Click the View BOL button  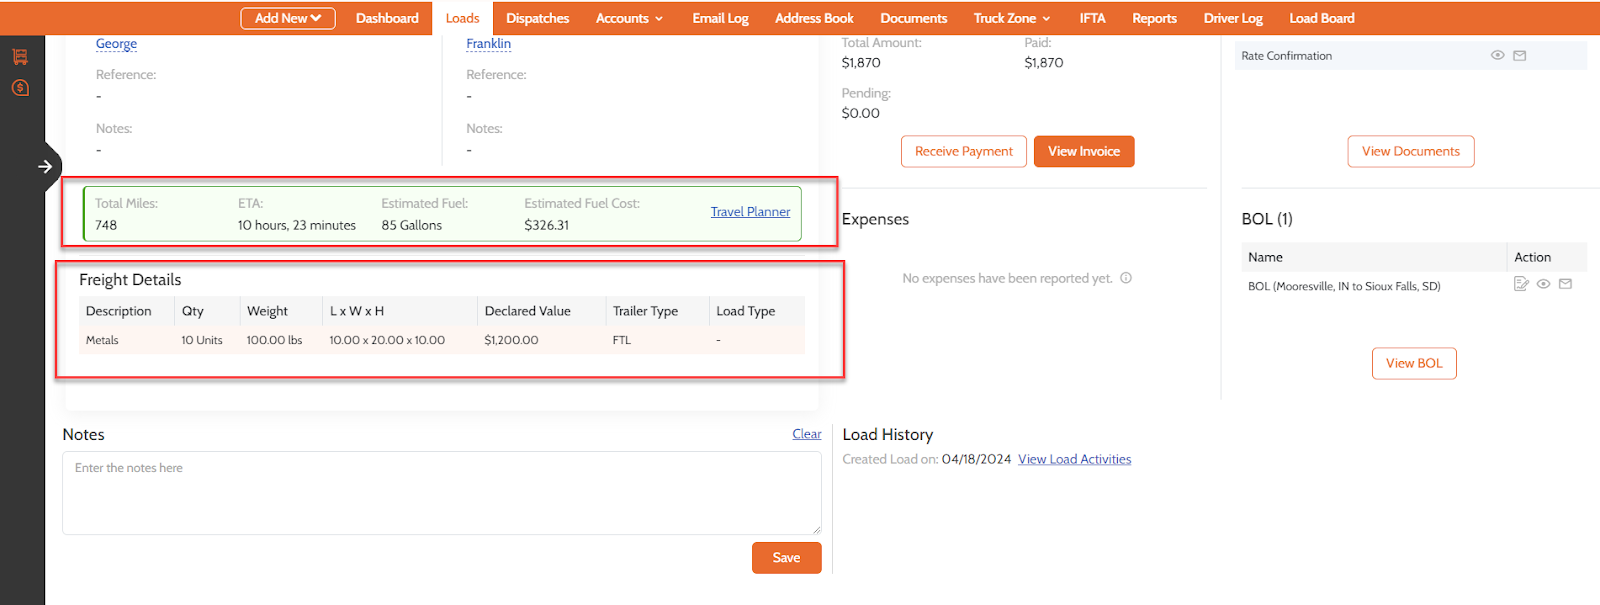1414,363
